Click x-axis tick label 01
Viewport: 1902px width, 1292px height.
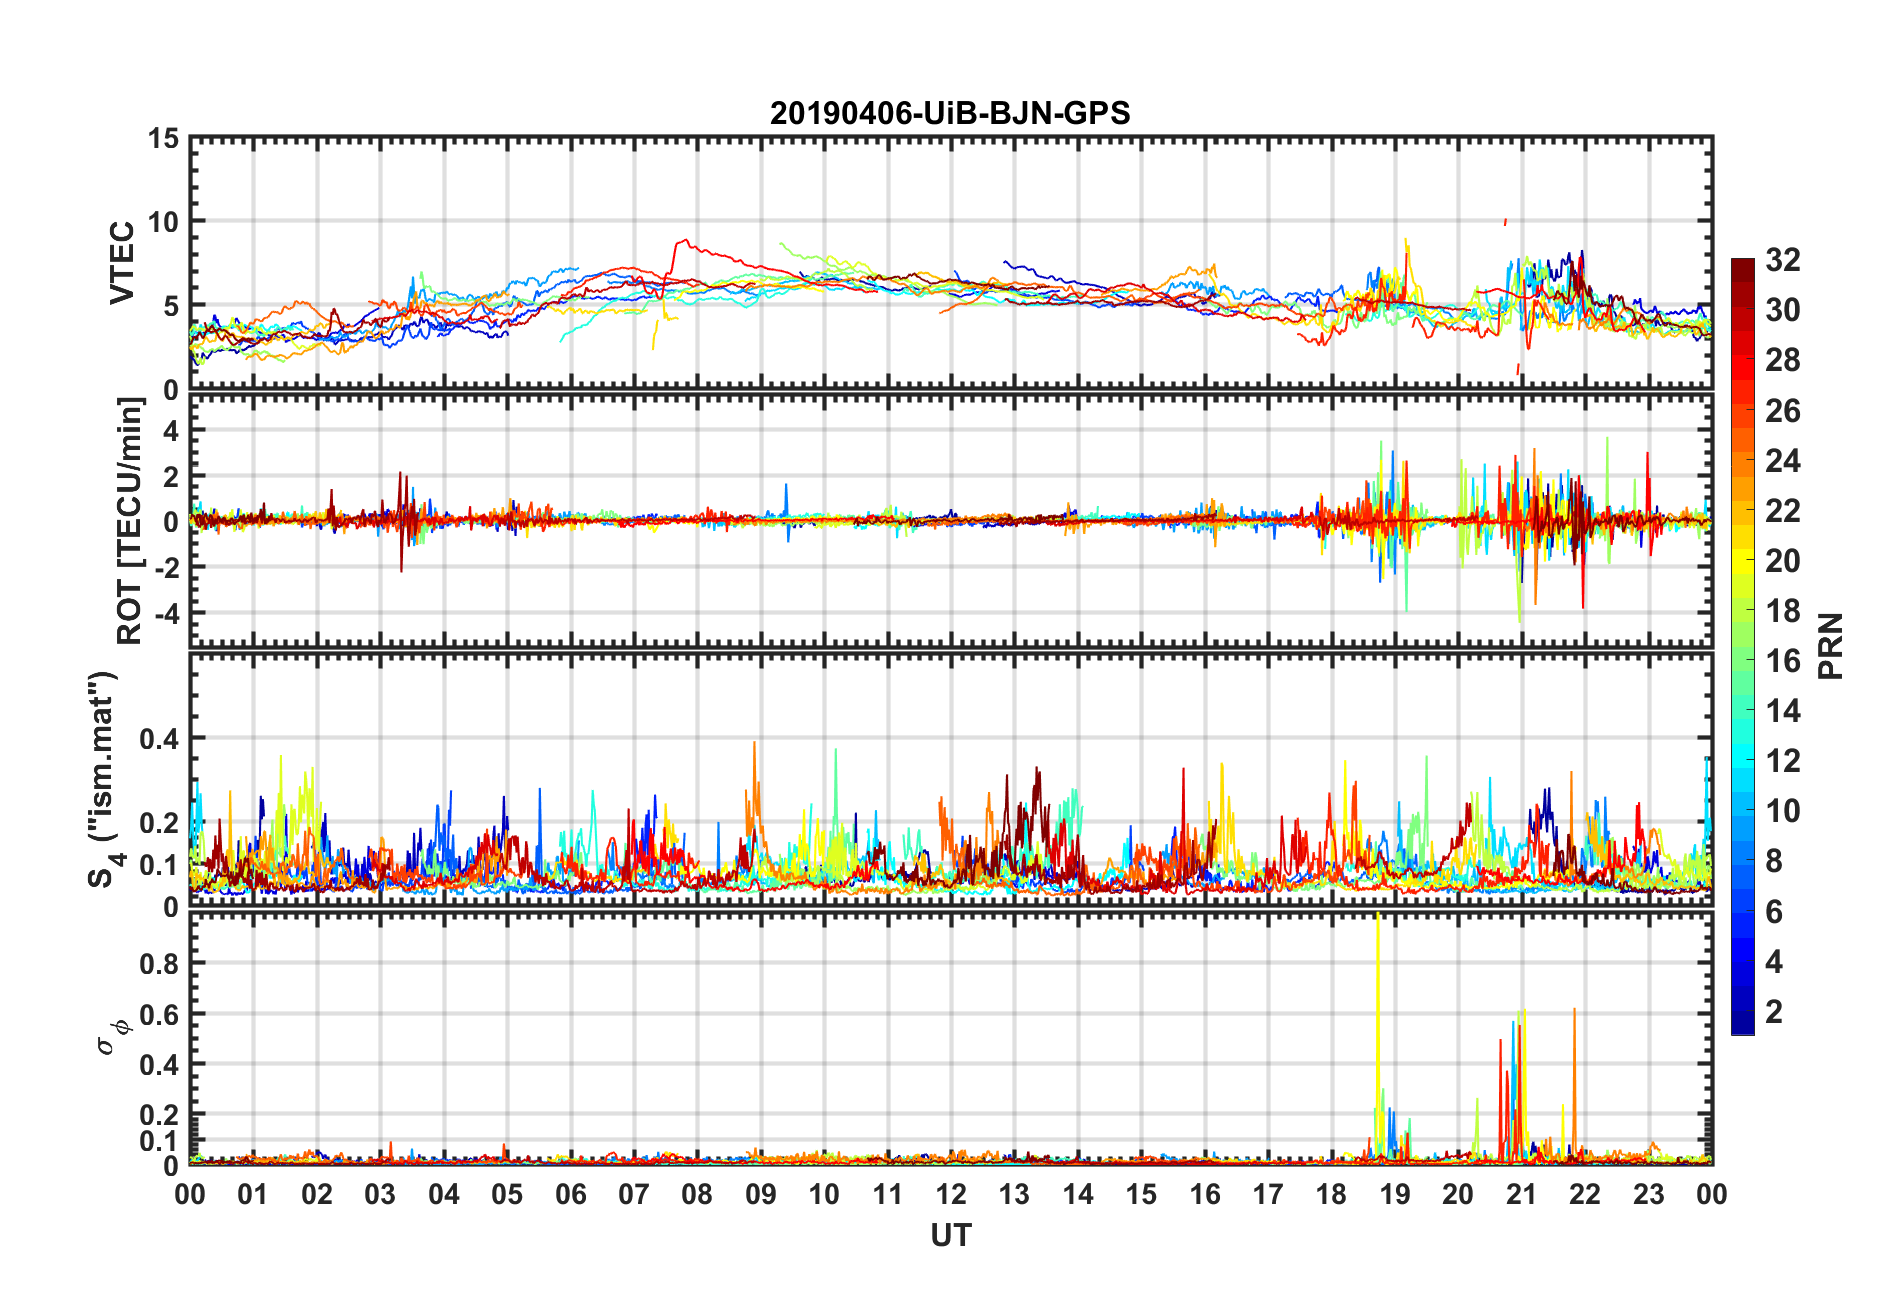[x=253, y=1194]
